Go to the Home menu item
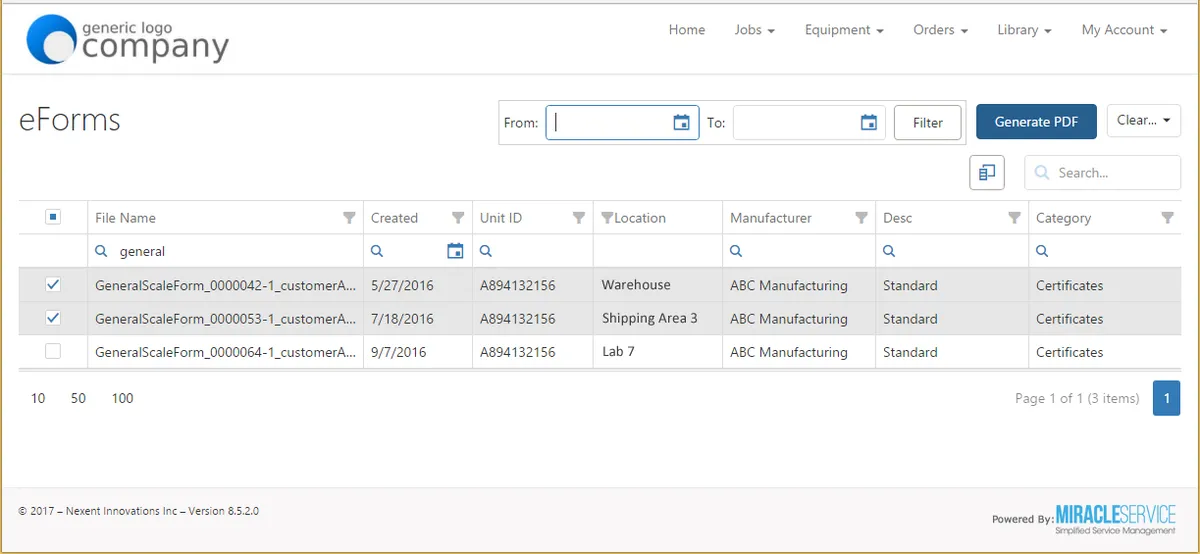Image resolution: width=1200 pixels, height=554 pixels. click(686, 30)
